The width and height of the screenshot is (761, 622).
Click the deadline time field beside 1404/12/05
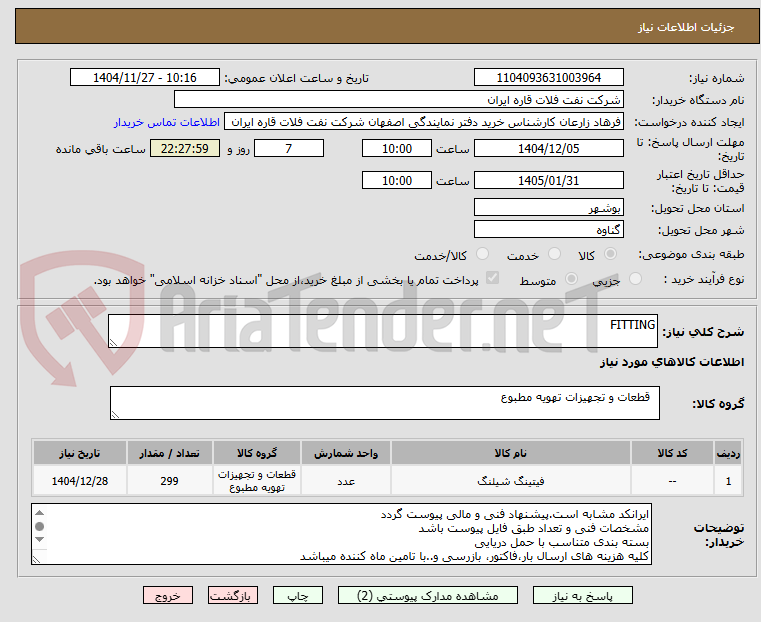397,148
